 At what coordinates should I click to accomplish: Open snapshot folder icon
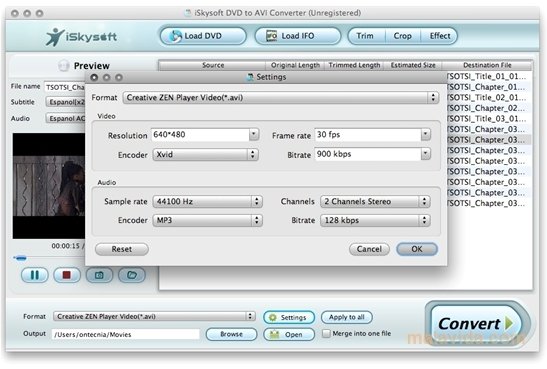pos(132,275)
